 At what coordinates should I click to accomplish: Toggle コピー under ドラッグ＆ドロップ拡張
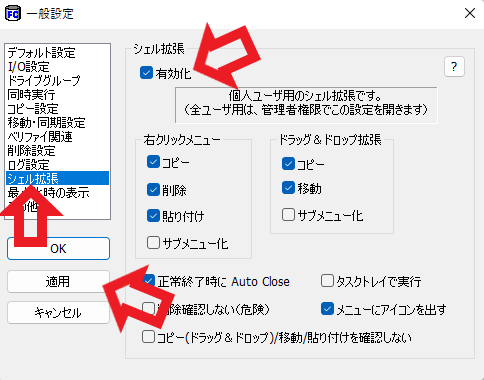pos(288,164)
